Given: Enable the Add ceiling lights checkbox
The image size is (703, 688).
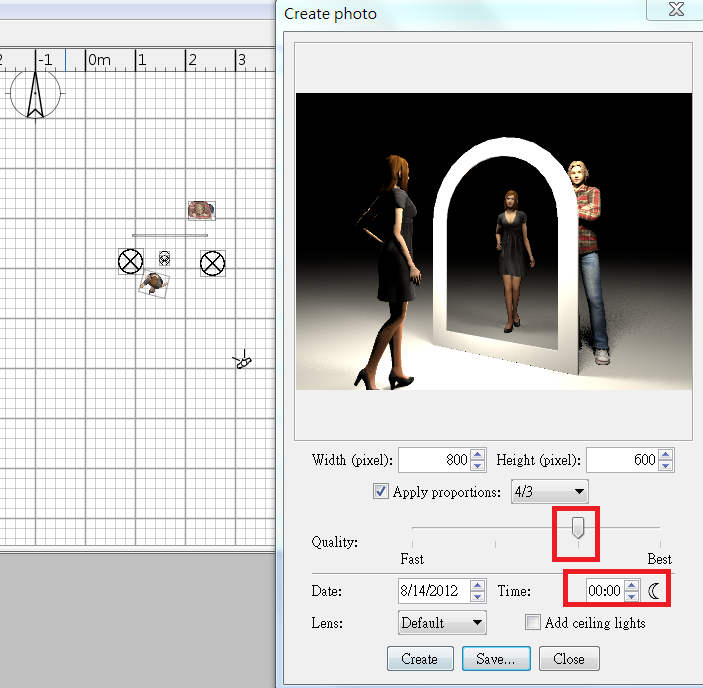Looking at the screenshot, I should point(534,622).
